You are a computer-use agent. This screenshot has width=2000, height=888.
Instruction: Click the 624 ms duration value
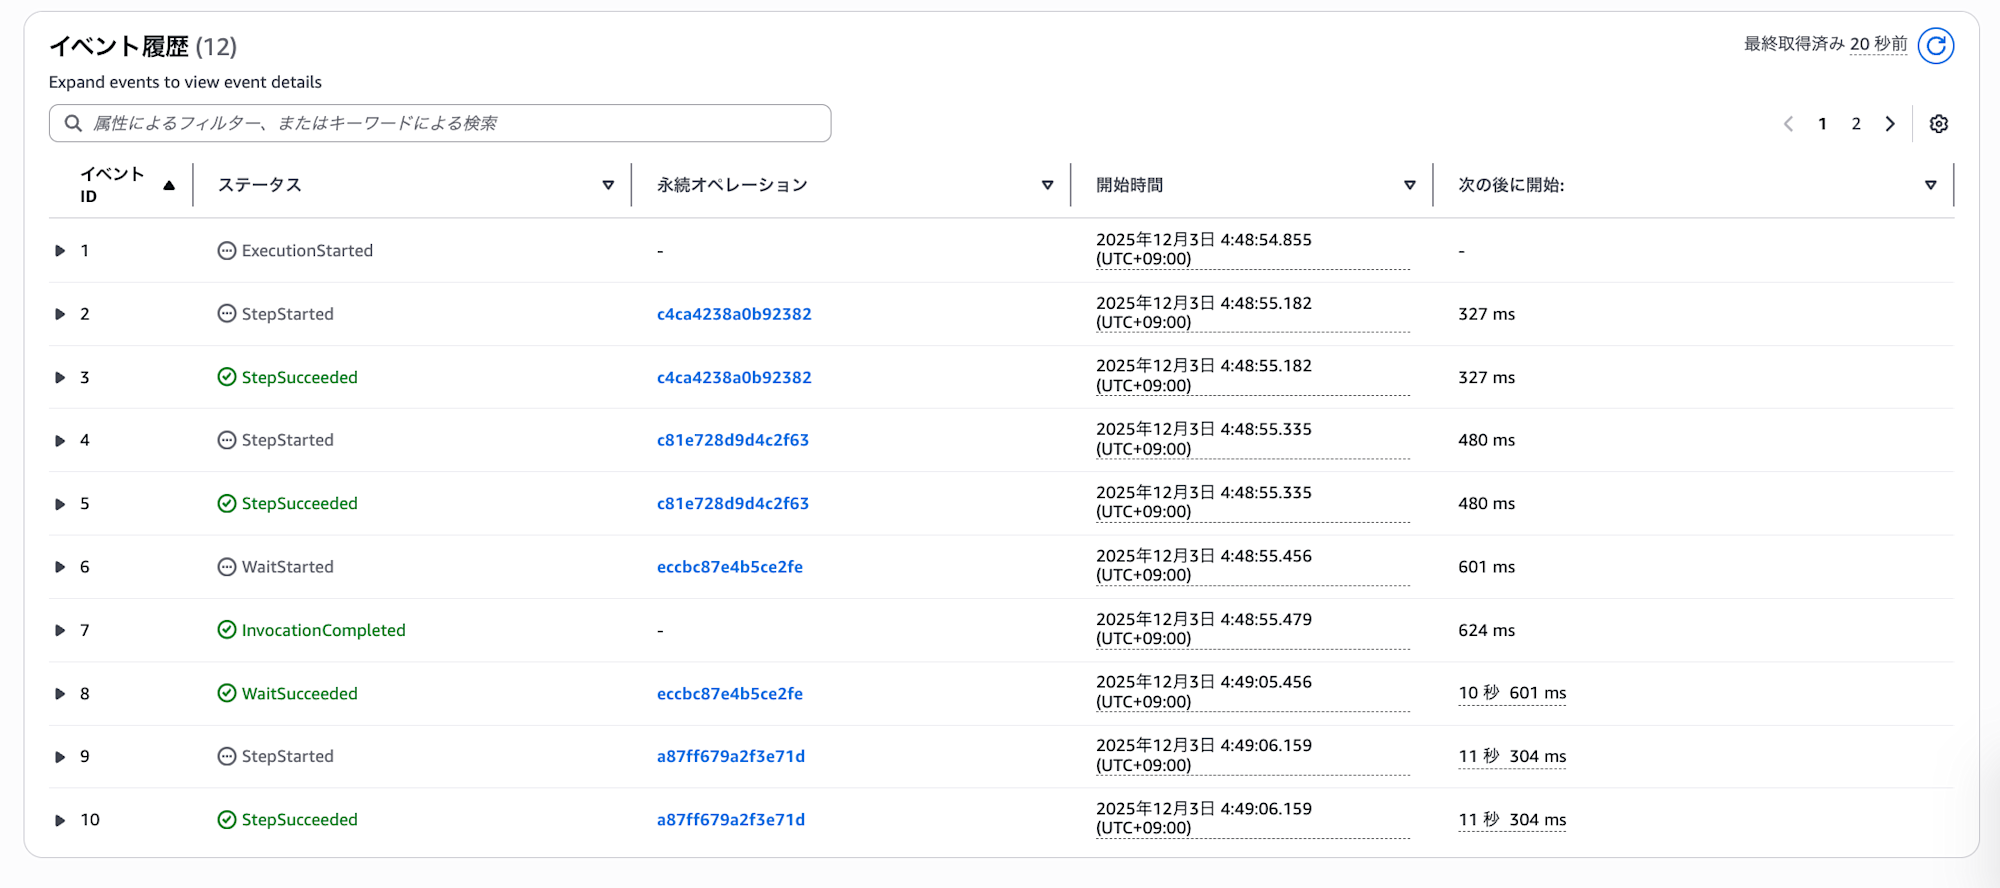pos(1487,630)
